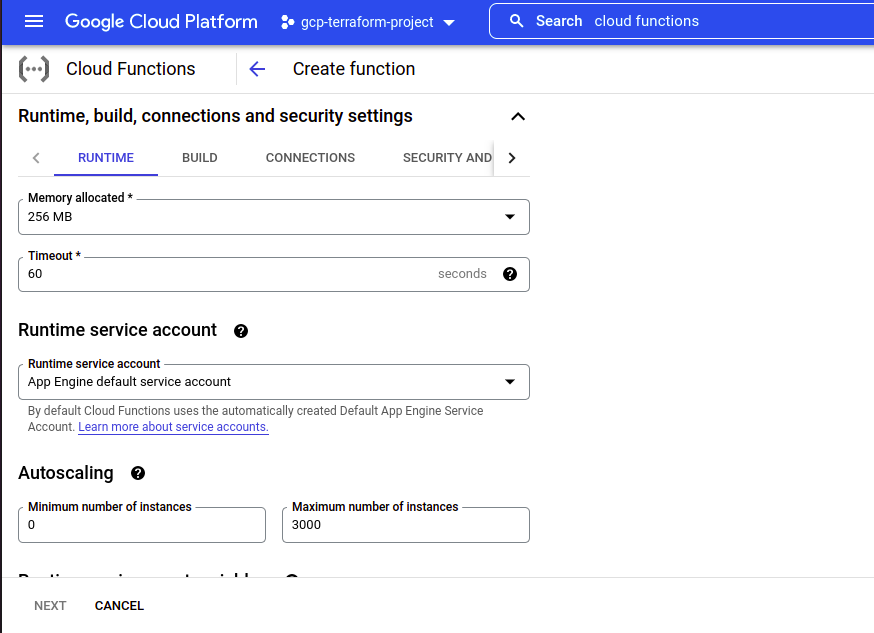The height and width of the screenshot is (633, 874).
Task: Click the Autoscaling heading
Action: (66, 473)
